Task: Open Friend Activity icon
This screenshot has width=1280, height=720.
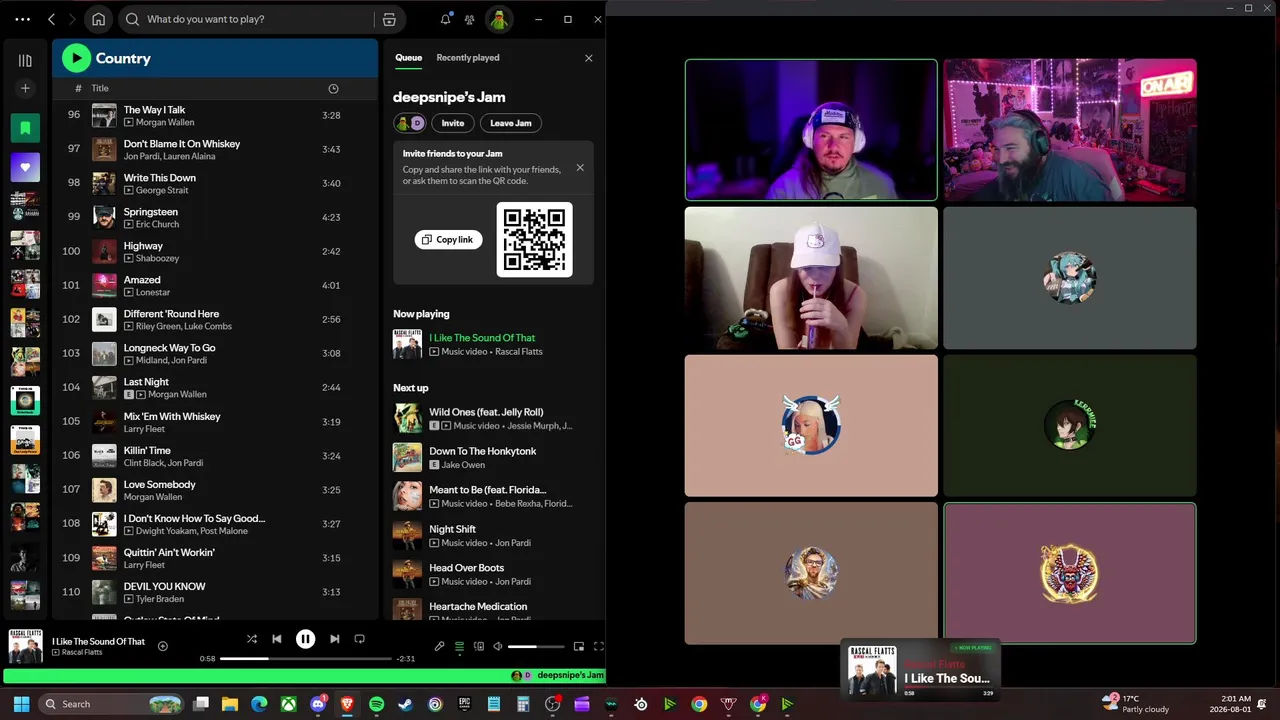Action: pos(469,19)
